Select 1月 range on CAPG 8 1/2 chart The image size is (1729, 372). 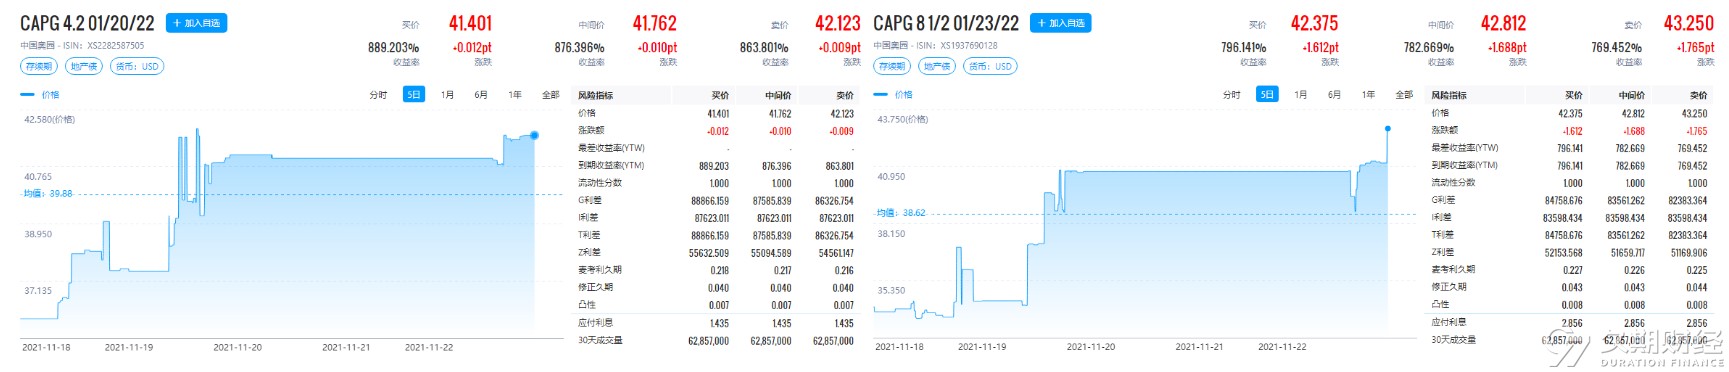point(1300,95)
